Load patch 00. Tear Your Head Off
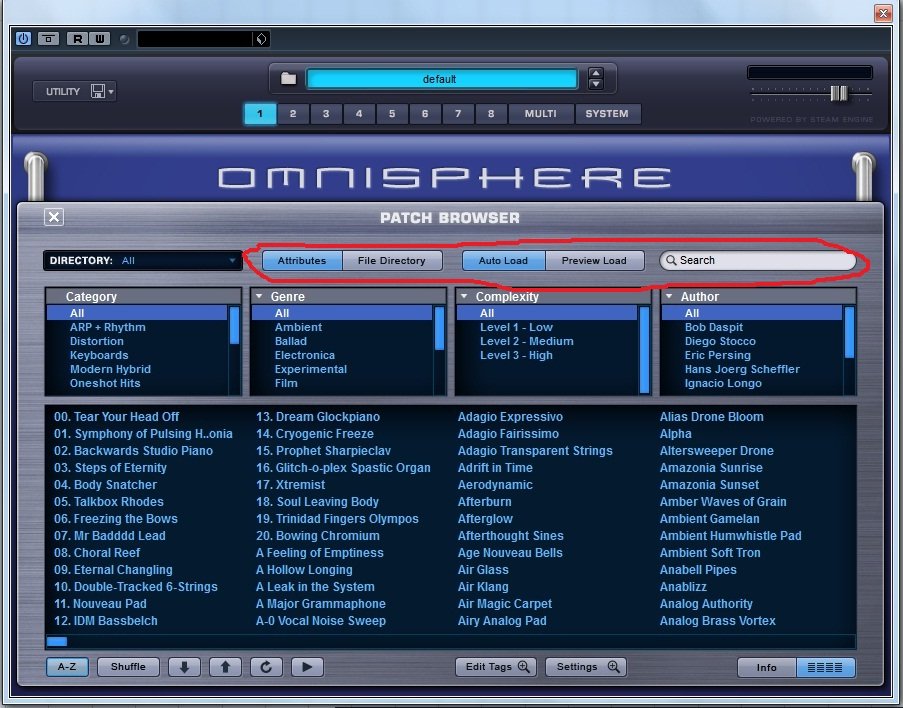Screen dimensions: 903x708 [x=116, y=417]
